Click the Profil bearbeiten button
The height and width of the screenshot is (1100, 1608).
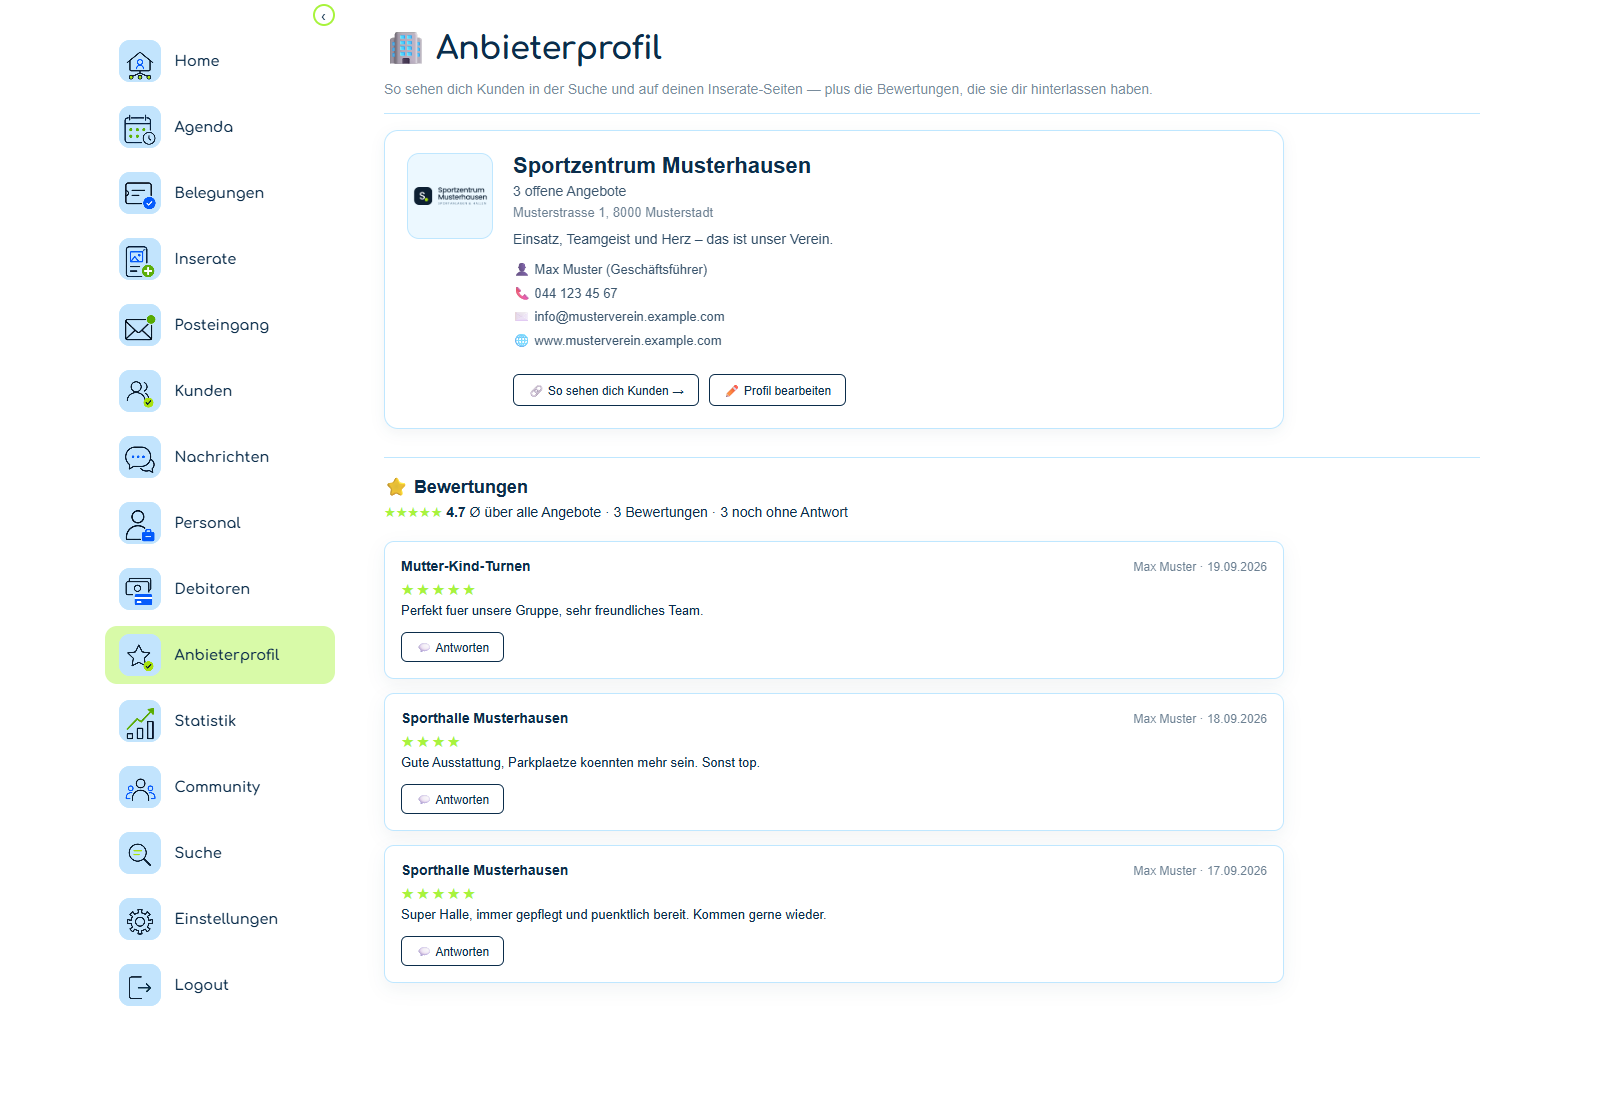(777, 390)
